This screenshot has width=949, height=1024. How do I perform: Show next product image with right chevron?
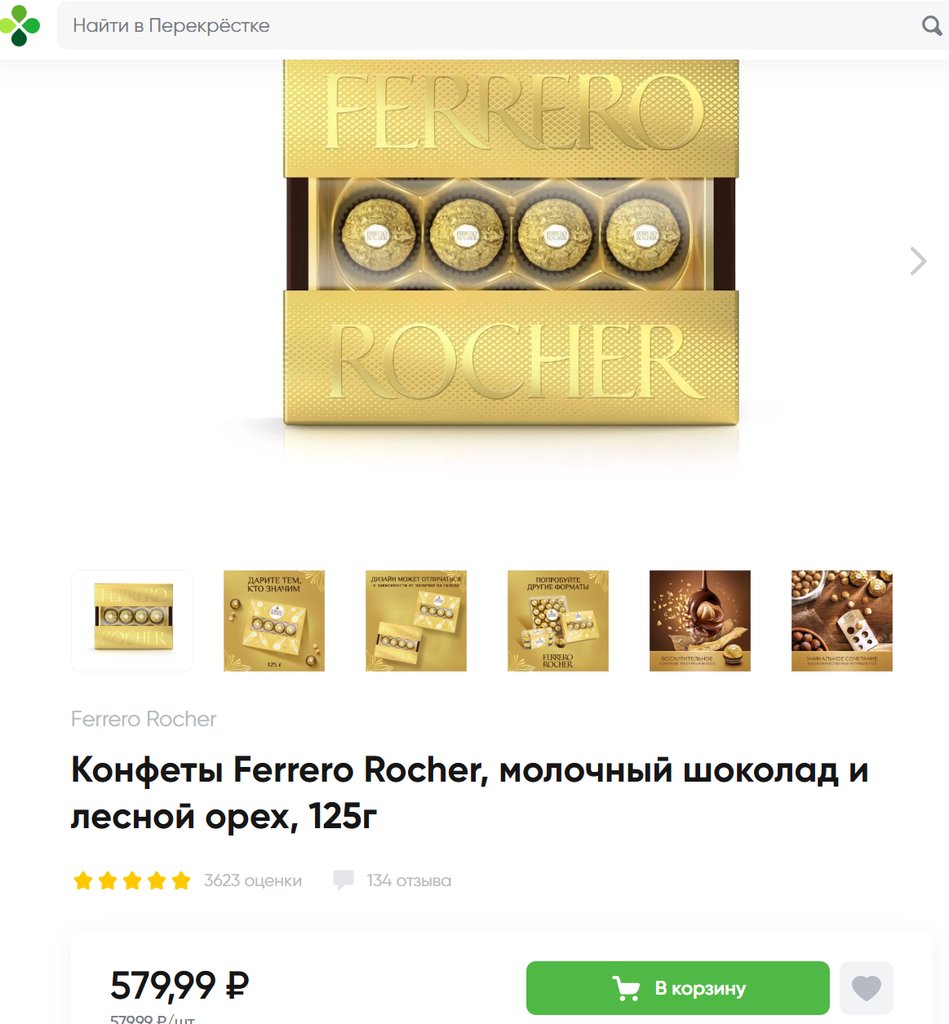tap(918, 261)
